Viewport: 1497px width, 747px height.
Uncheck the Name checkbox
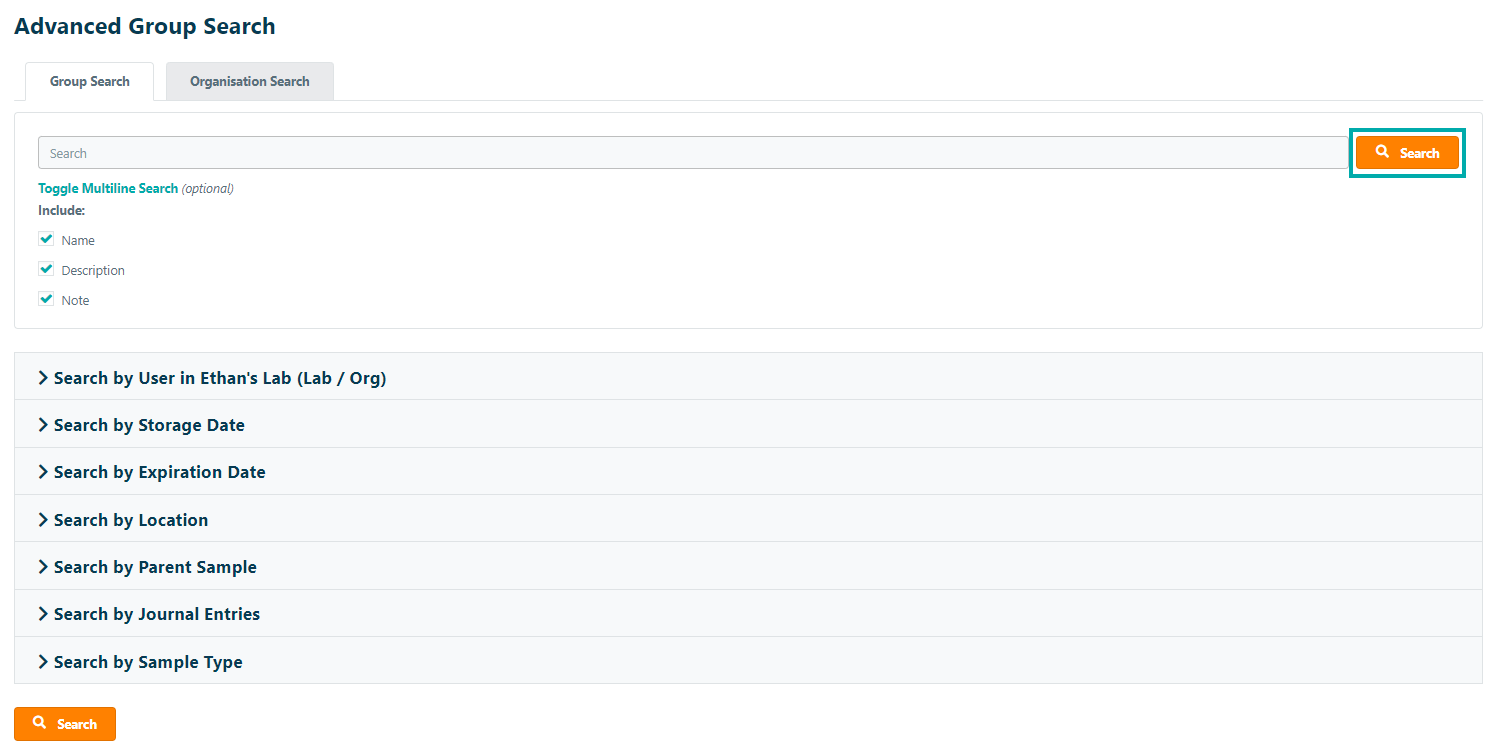click(x=46, y=240)
